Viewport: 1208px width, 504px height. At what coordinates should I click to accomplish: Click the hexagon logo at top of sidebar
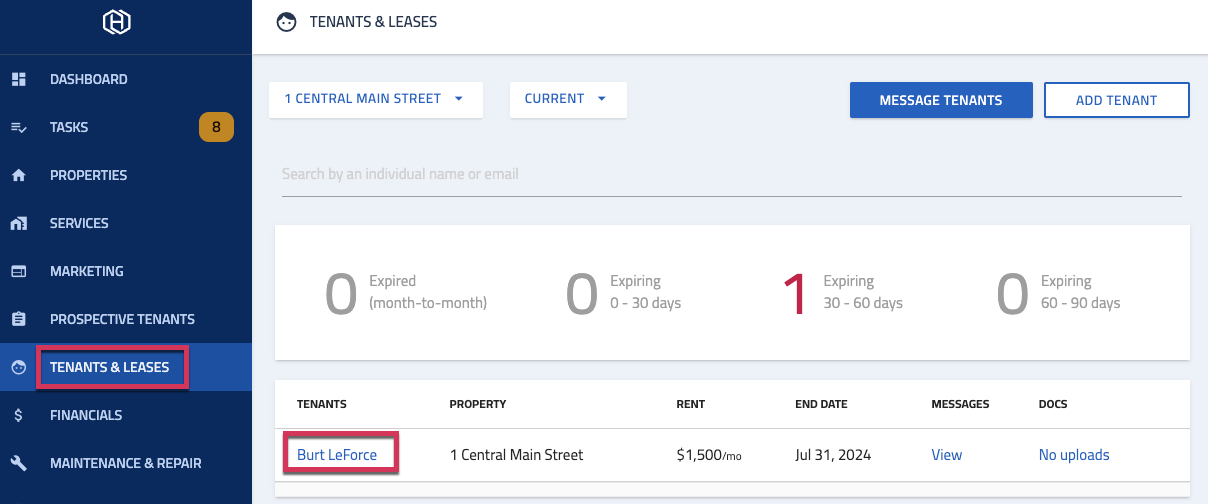pos(117,22)
